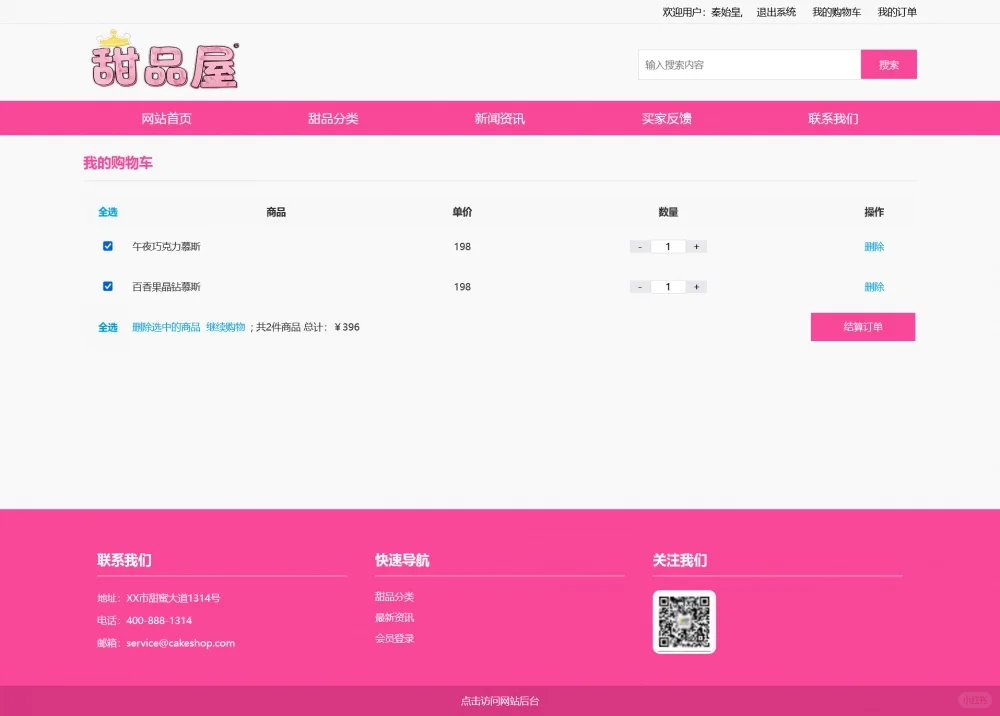The height and width of the screenshot is (716, 1000).
Task: Open 会员登录 in the footer navigation
Action: (394, 637)
